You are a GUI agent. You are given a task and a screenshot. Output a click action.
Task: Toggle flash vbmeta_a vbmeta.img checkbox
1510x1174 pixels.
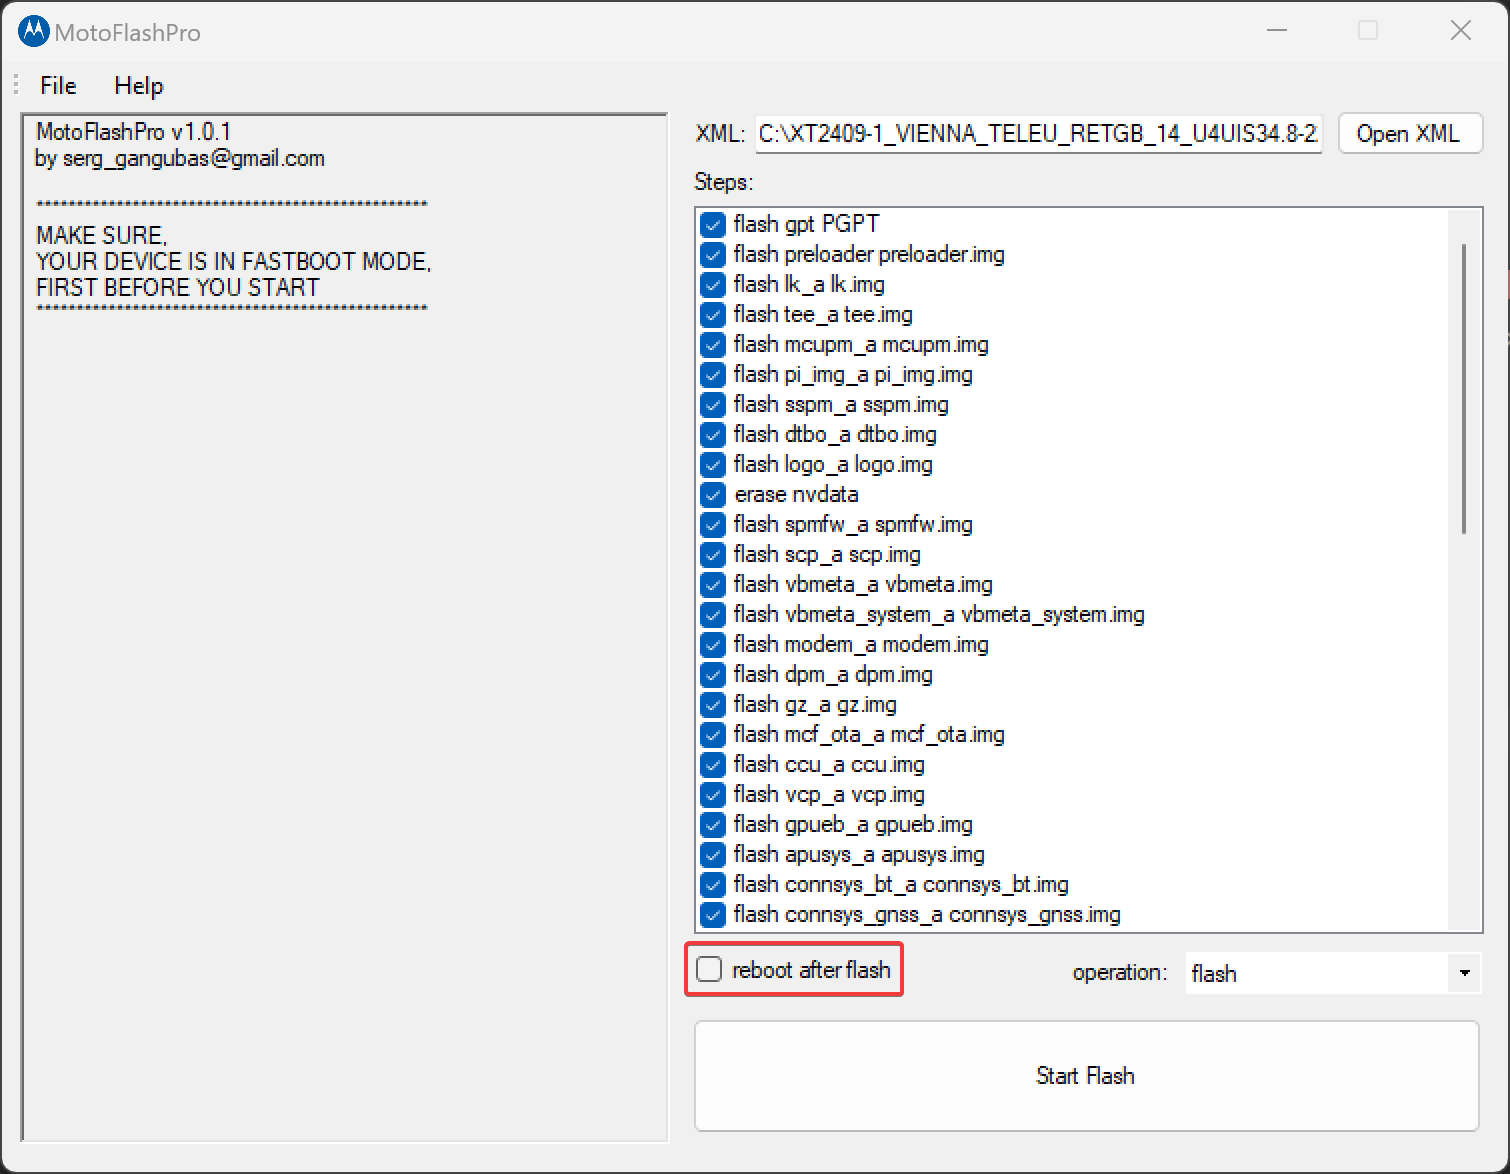(x=713, y=585)
